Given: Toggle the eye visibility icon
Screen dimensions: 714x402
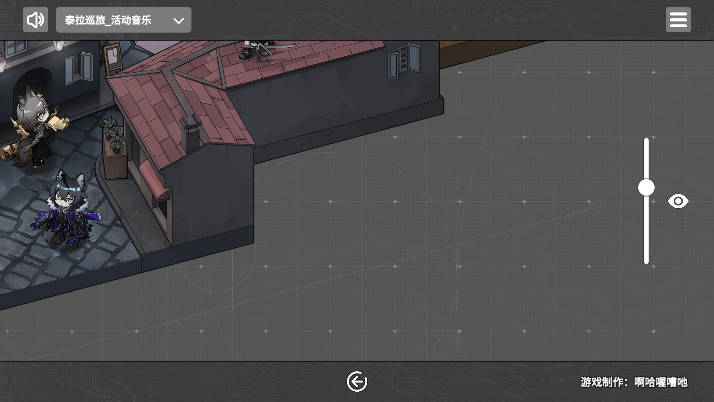Looking at the screenshot, I should 678,201.
